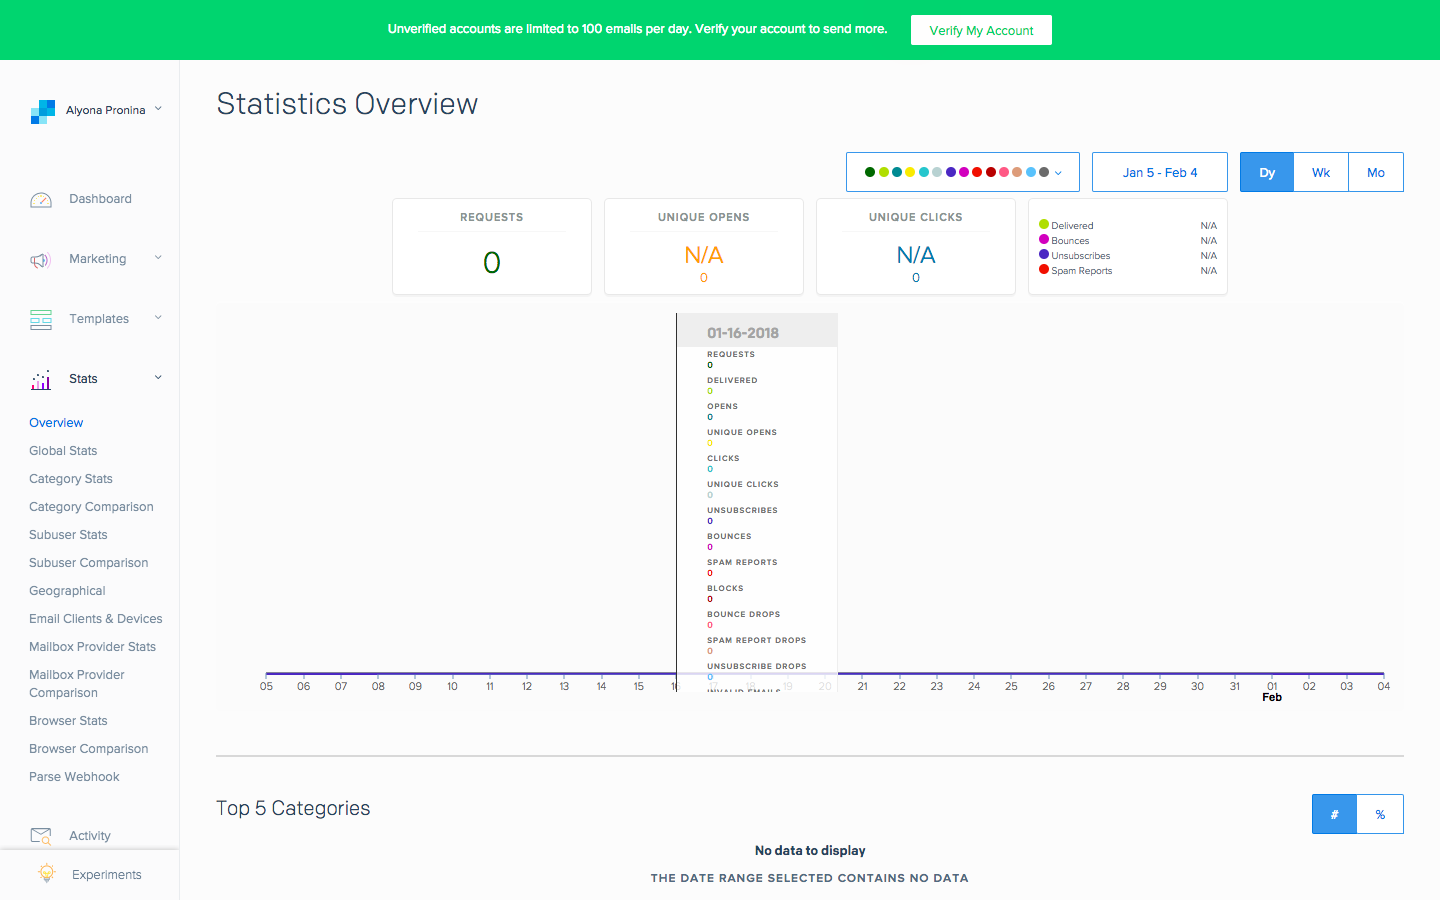Show Top 5 Categories as percentages

coord(1380,813)
